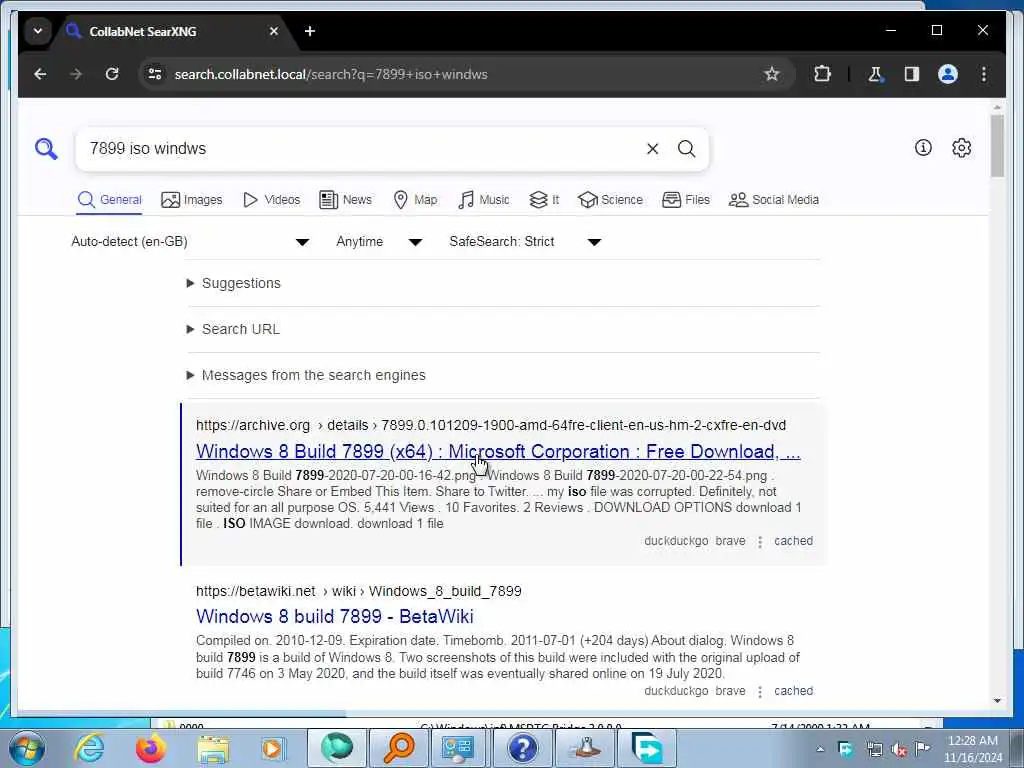1024x768 pixels.
Task: Open a new browser tab
Action: click(x=310, y=31)
